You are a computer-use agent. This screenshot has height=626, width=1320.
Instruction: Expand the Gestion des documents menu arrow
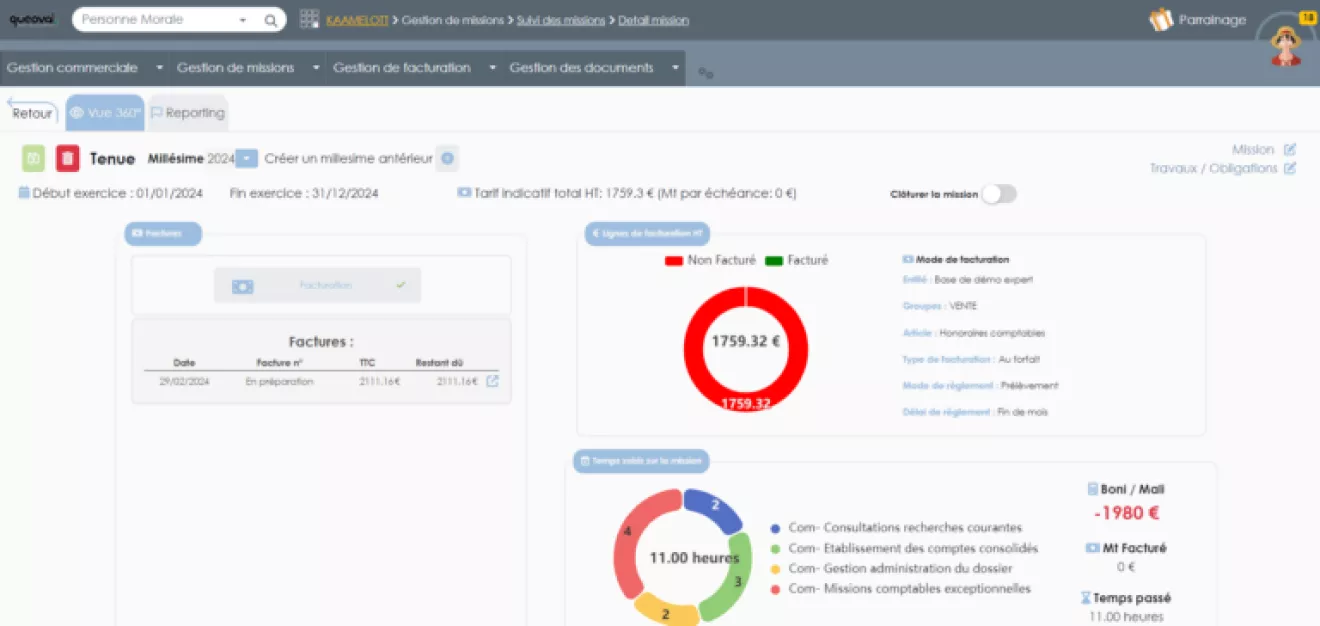point(675,68)
